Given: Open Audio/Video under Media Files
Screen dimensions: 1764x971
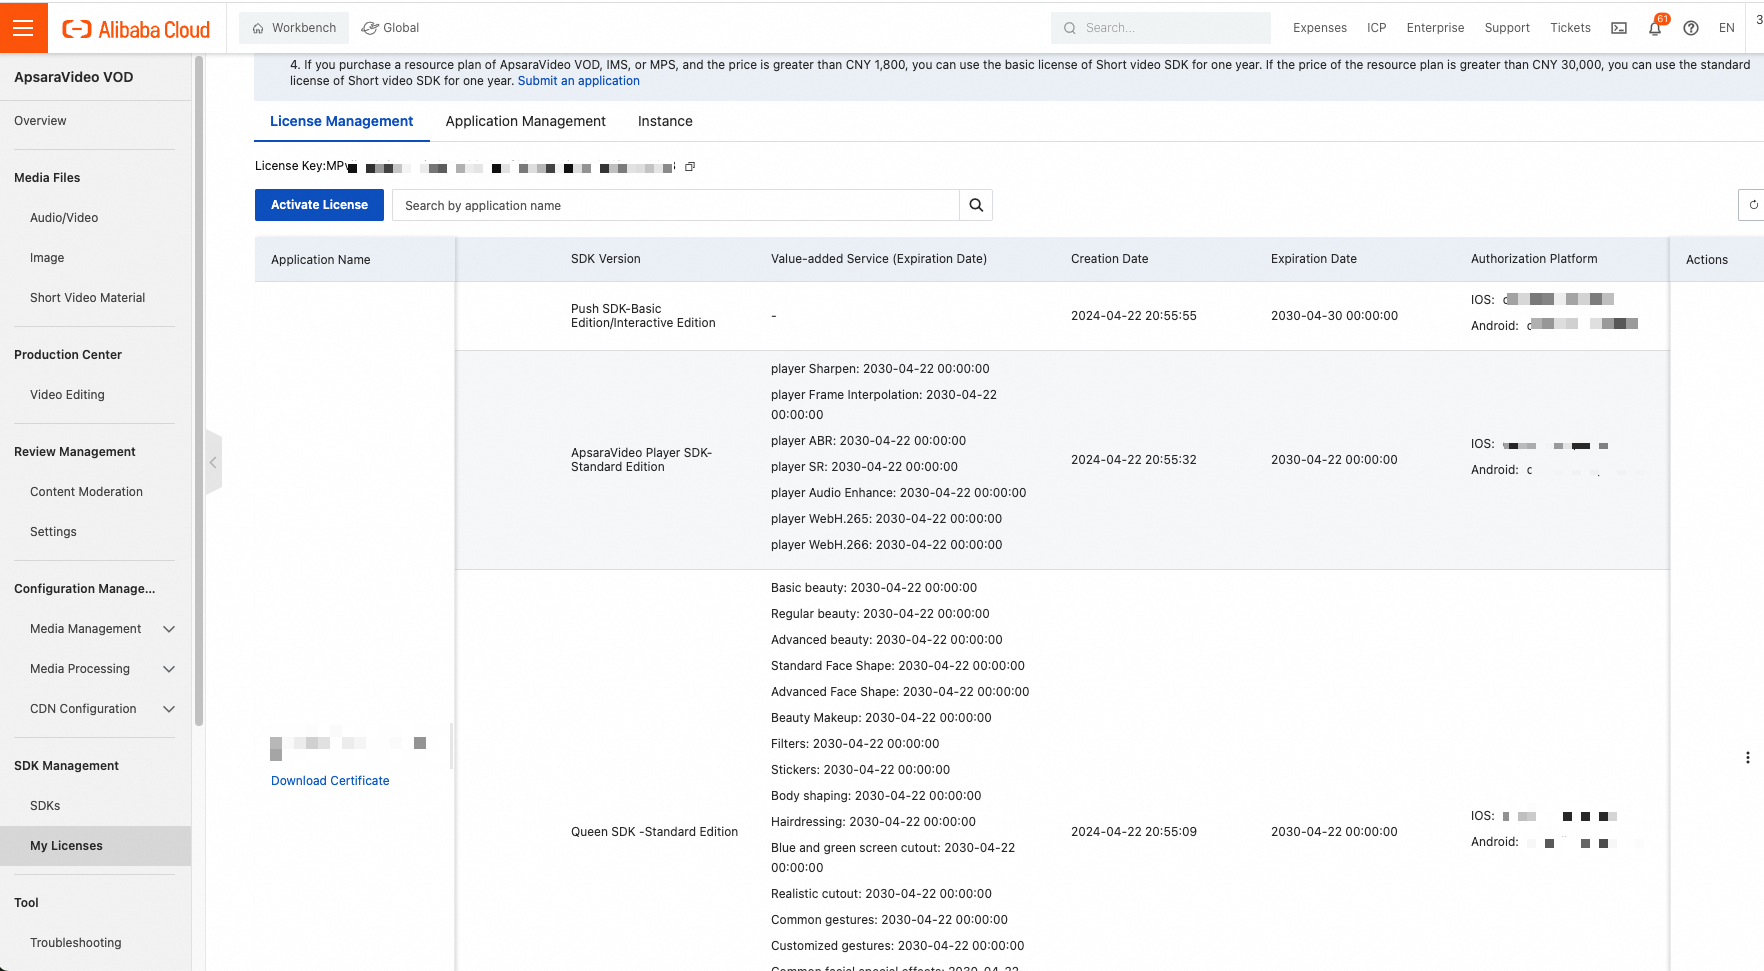Looking at the screenshot, I should (x=64, y=218).
